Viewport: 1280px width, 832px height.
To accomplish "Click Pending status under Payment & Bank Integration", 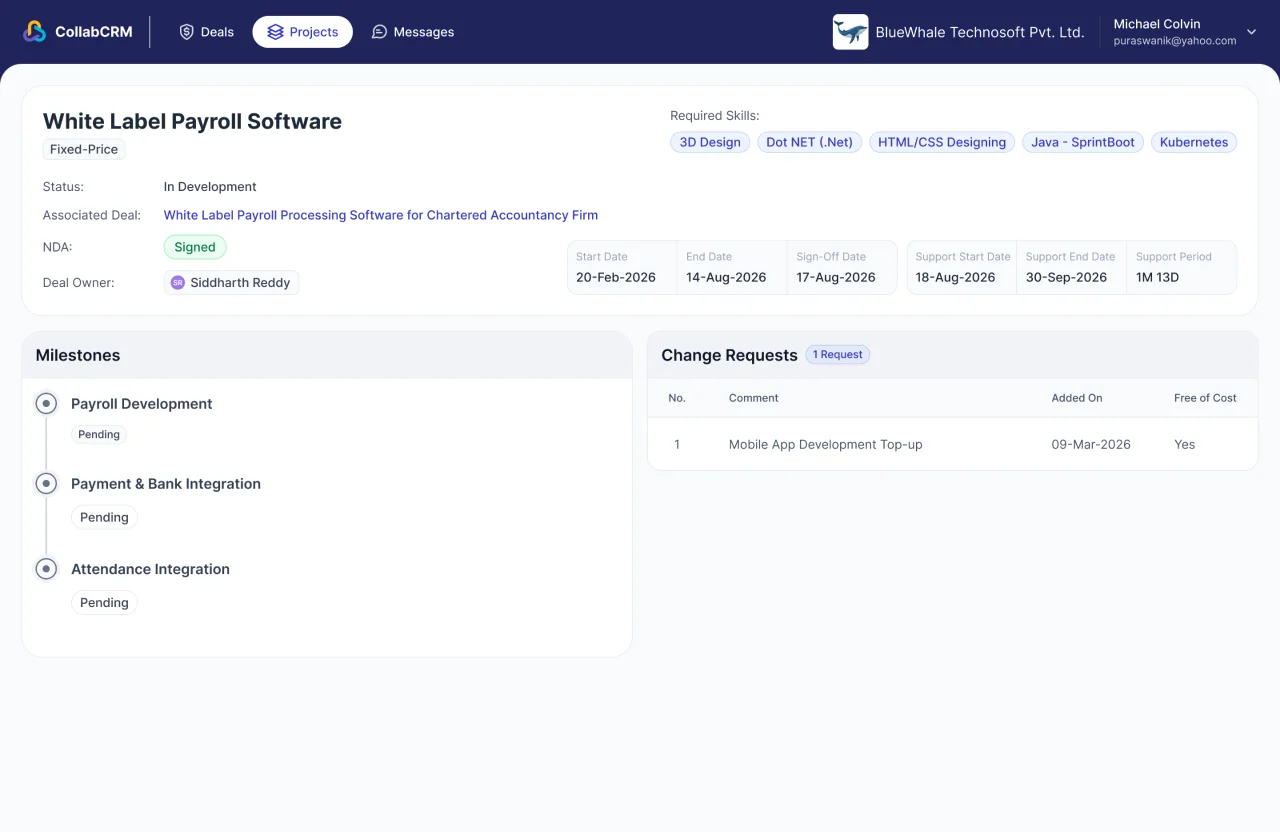I will coord(104,517).
